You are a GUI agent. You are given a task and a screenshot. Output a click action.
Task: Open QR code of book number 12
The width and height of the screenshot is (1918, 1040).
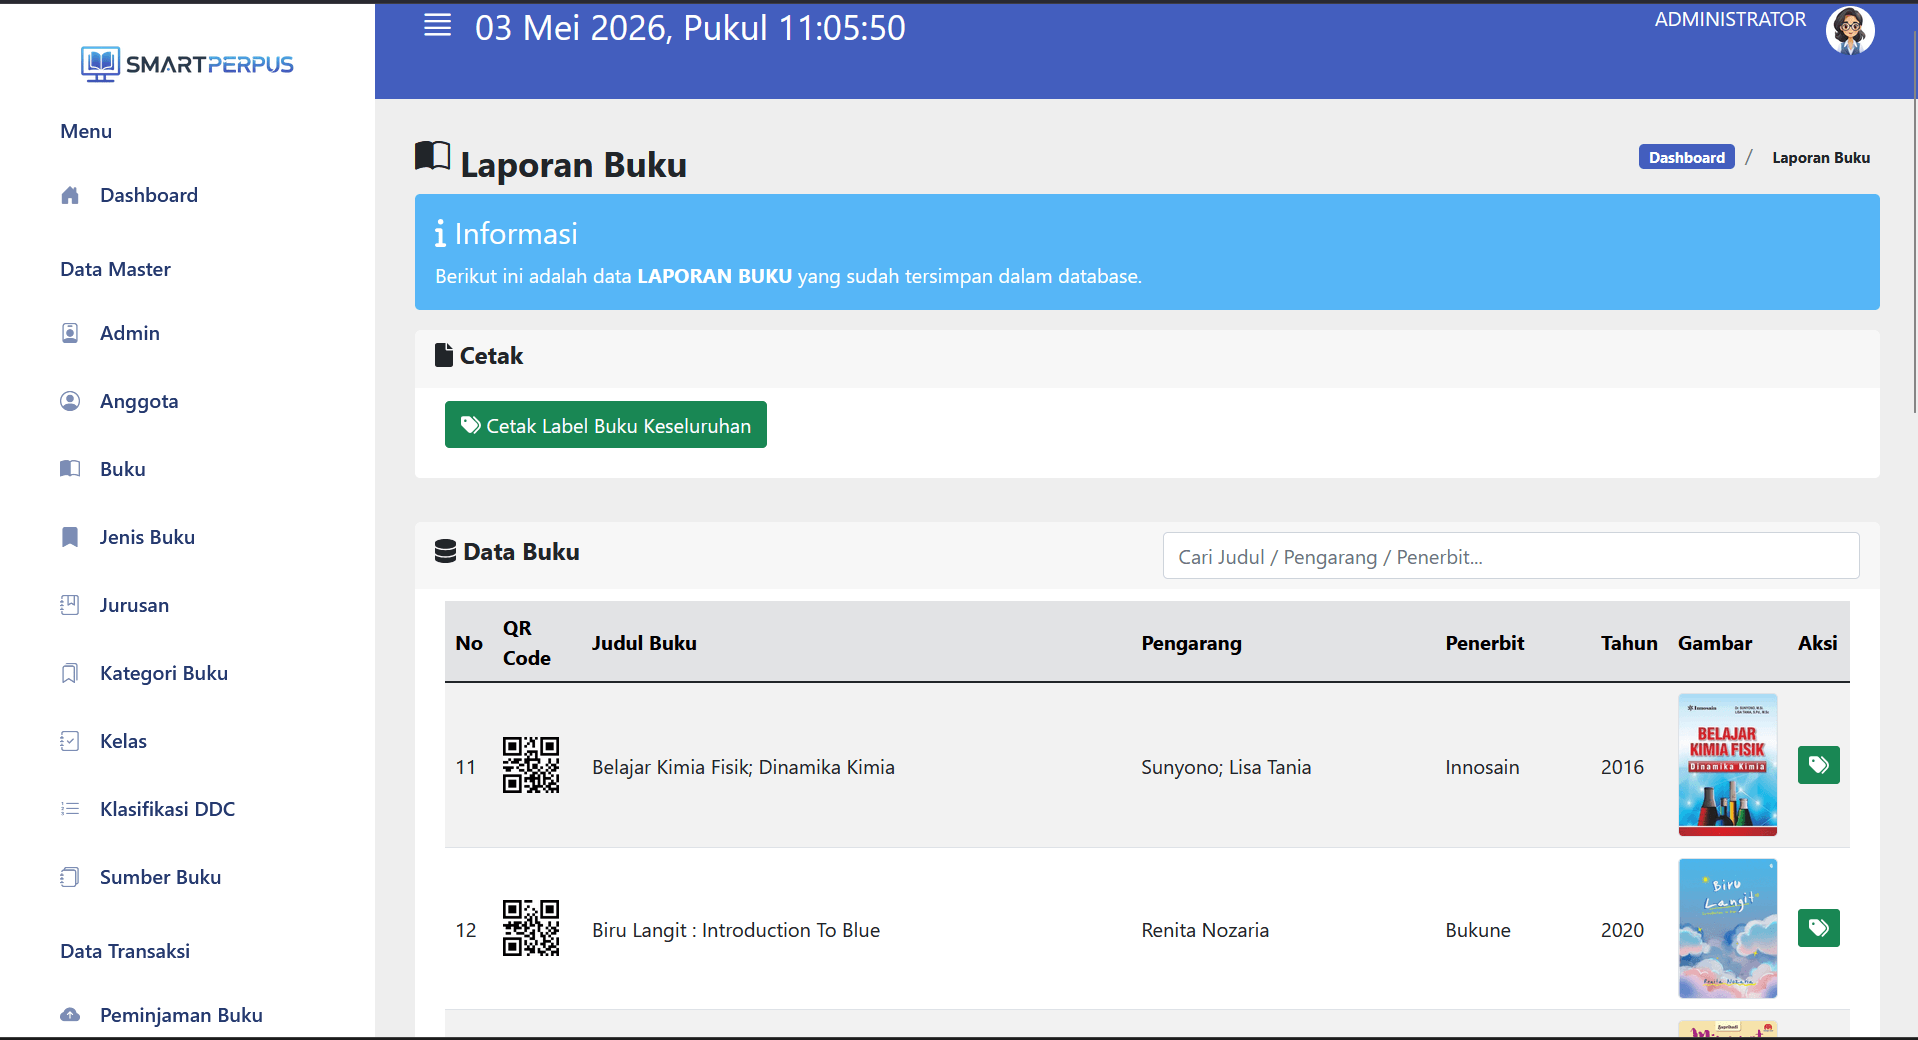click(x=531, y=928)
